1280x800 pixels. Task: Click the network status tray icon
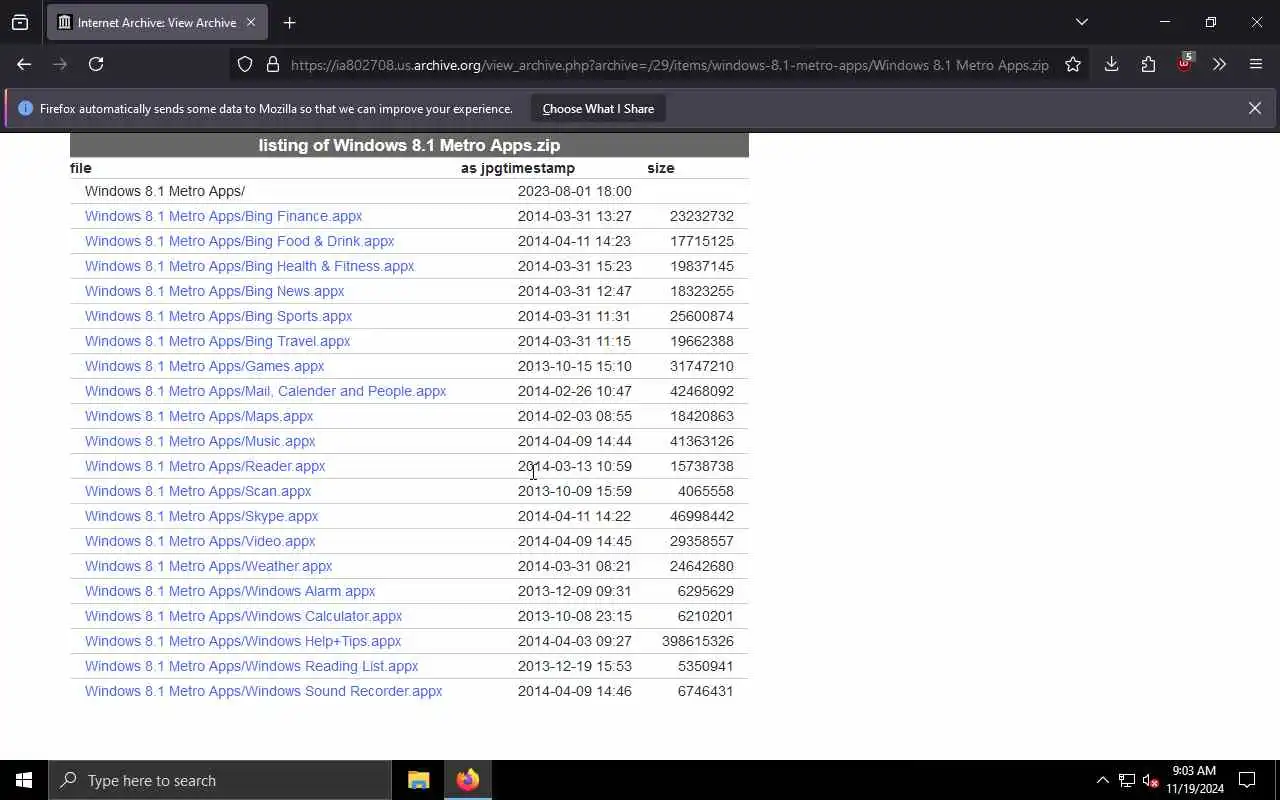click(1127, 780)
